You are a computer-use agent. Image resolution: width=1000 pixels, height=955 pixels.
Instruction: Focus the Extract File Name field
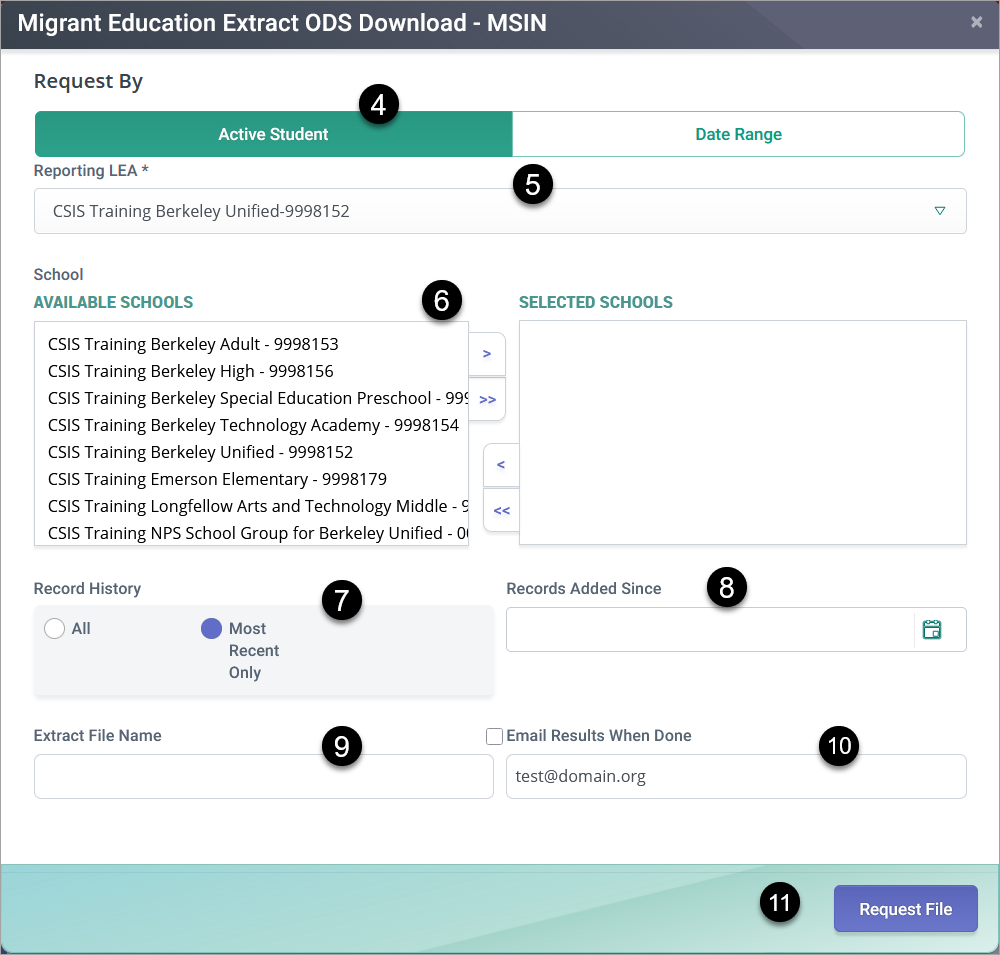pyautogui.click(x=264, y=776)
